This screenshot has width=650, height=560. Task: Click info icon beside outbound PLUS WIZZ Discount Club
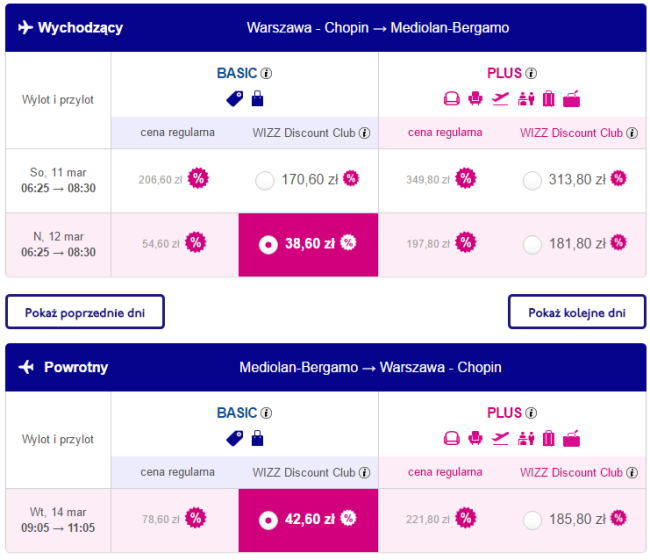click(x=632, y=133)
